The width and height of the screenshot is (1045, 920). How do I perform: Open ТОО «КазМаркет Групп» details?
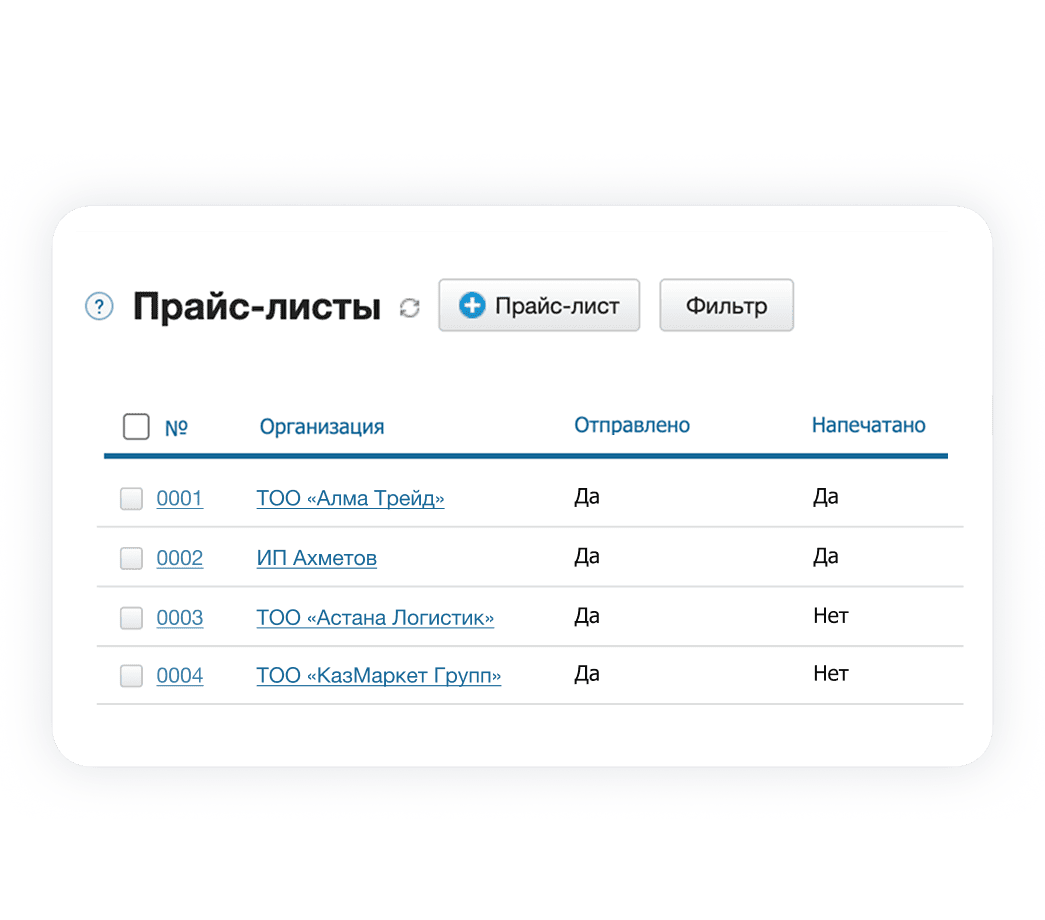377,675
